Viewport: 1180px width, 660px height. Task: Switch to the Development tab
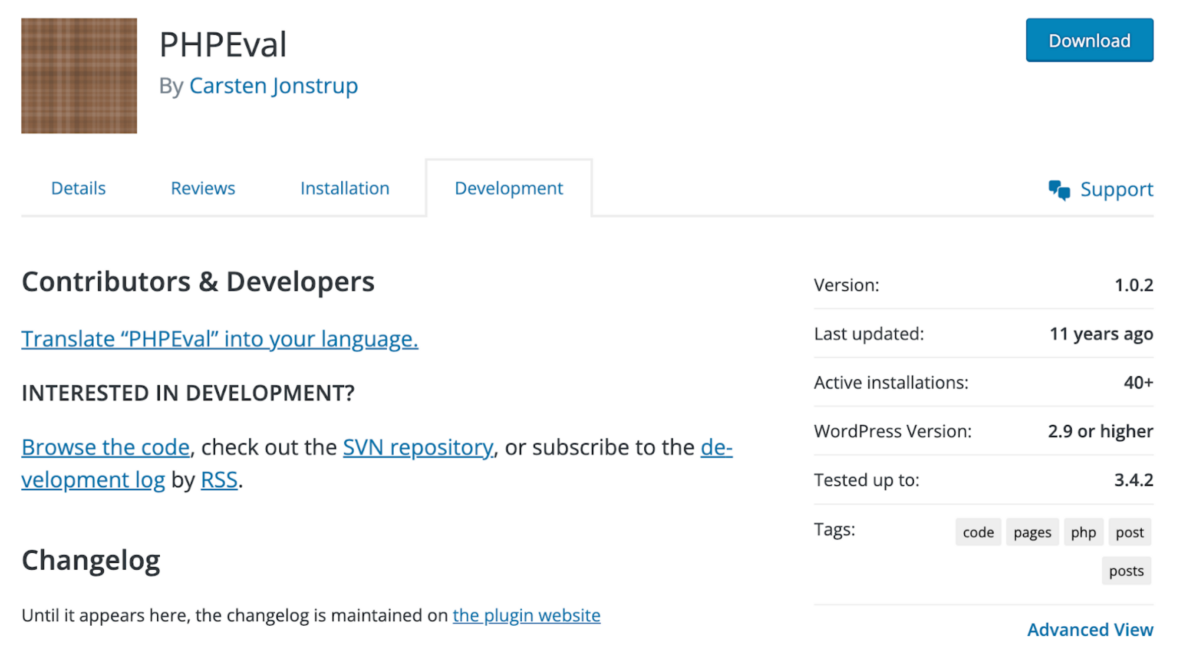(x=508, y=188)
